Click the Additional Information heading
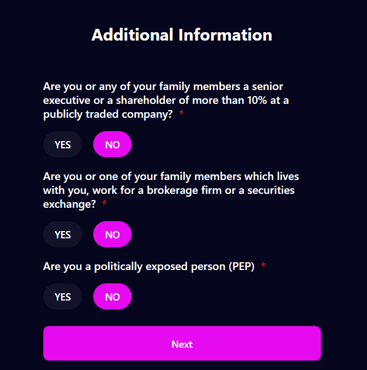Image resolution: width=367 pixels, height=370 pixels. [182, 35]
